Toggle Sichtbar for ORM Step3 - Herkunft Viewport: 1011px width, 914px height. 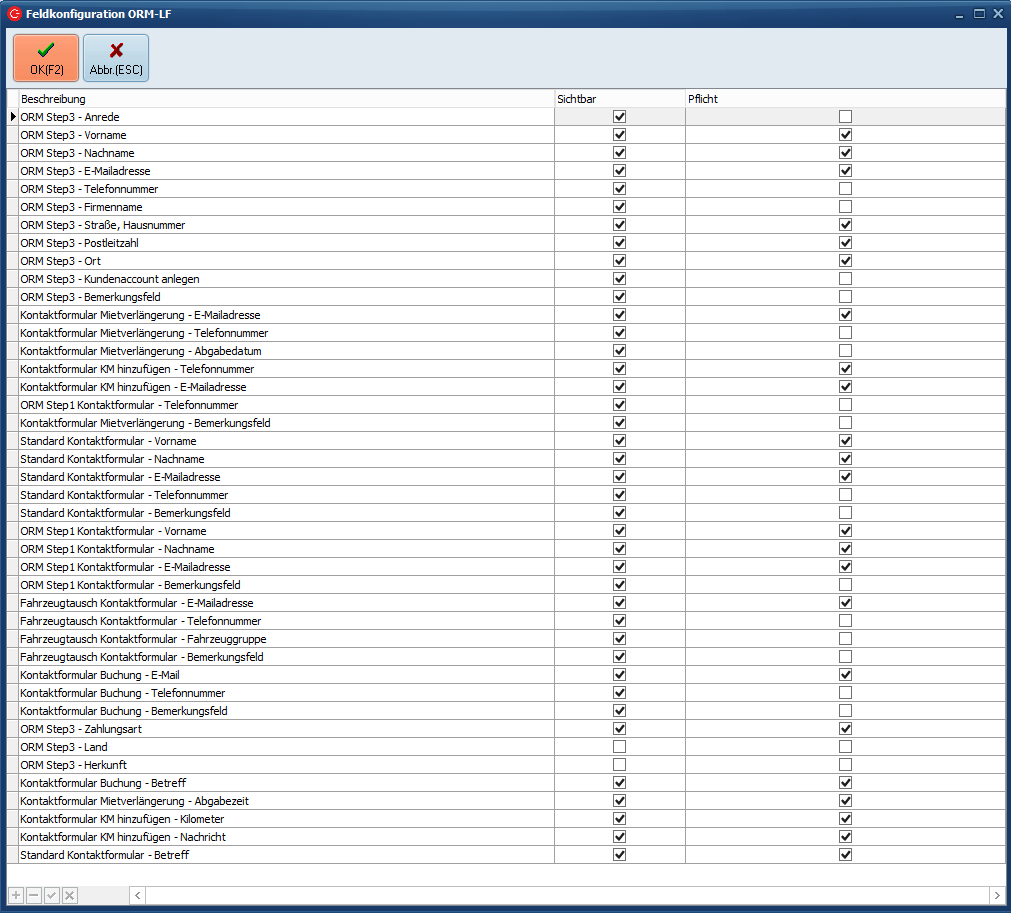tap(619, 765)
